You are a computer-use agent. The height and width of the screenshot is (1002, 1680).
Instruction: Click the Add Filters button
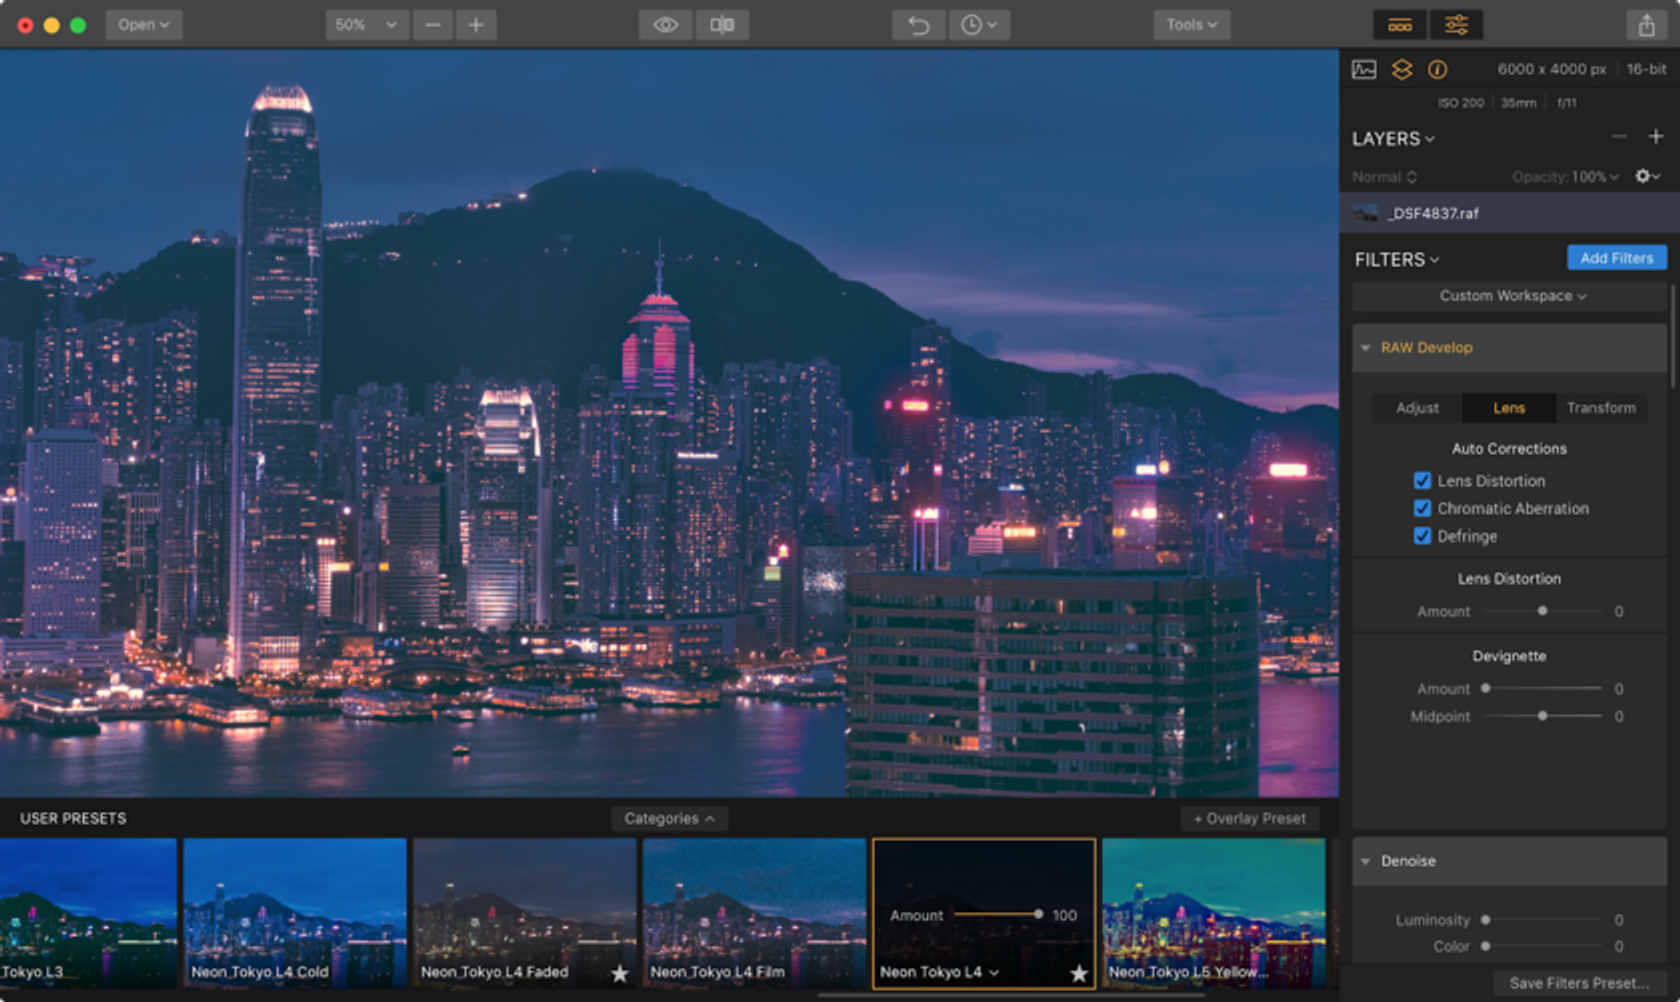1616,258
